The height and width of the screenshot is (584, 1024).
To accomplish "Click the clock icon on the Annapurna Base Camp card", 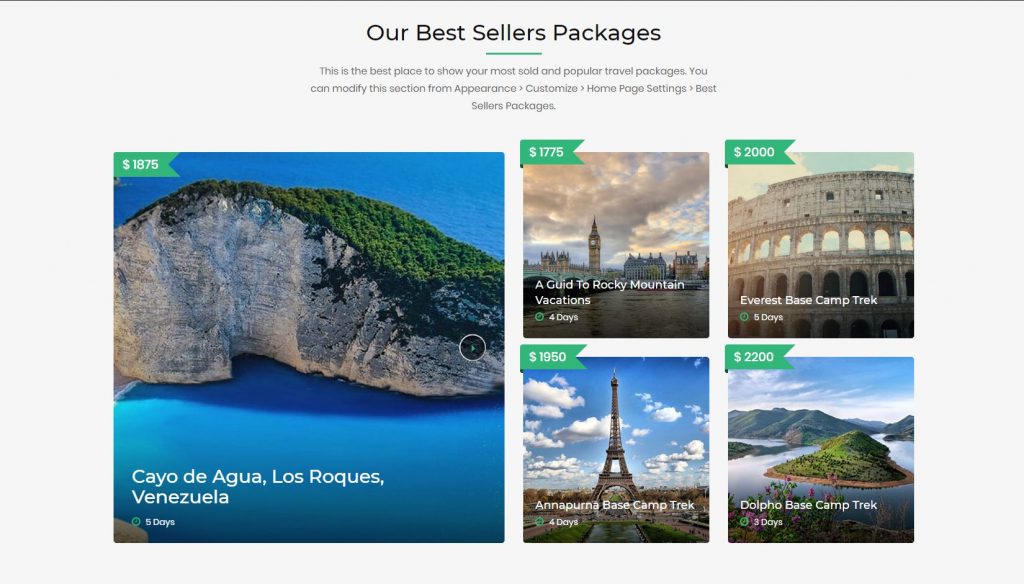I will tap(539, 522).
